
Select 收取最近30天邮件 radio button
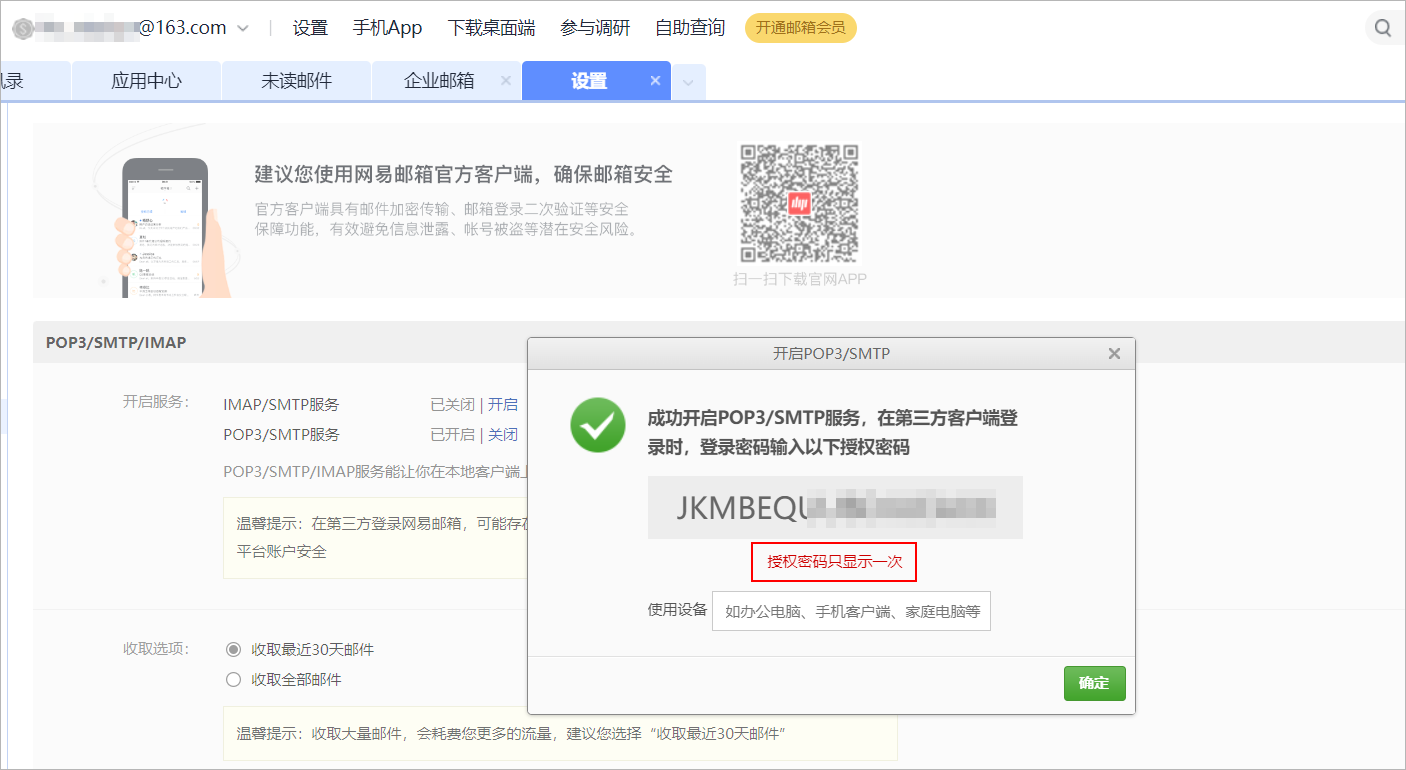(x=234, y=649)
